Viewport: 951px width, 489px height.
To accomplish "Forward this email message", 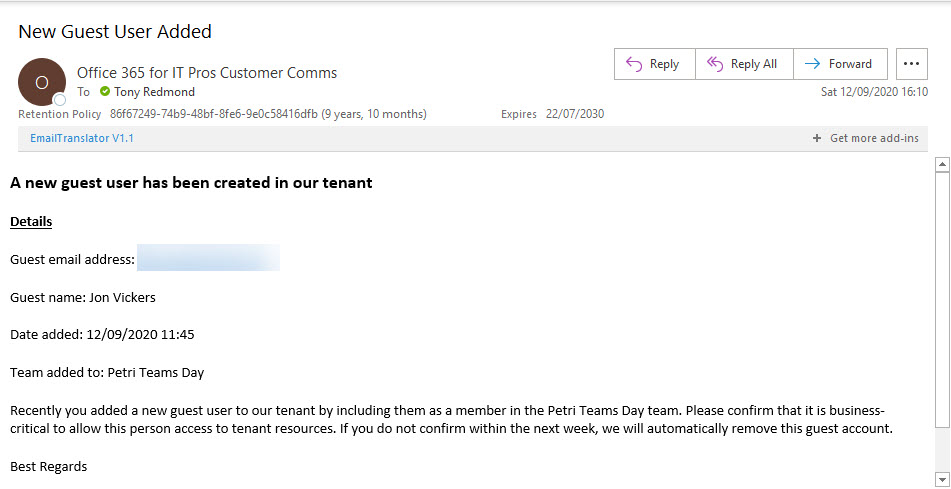I will click(x=841, y=64).
